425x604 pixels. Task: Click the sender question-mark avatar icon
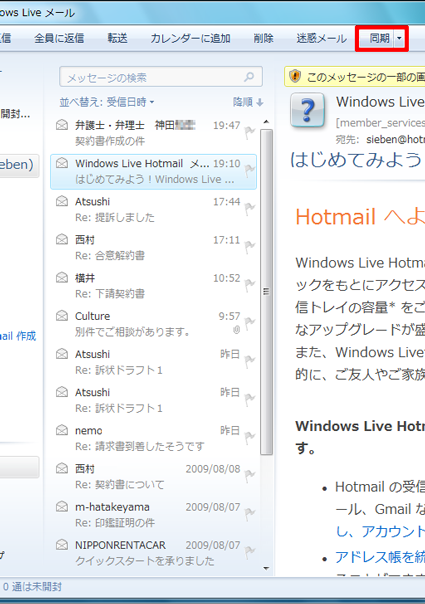click(307, 110)
